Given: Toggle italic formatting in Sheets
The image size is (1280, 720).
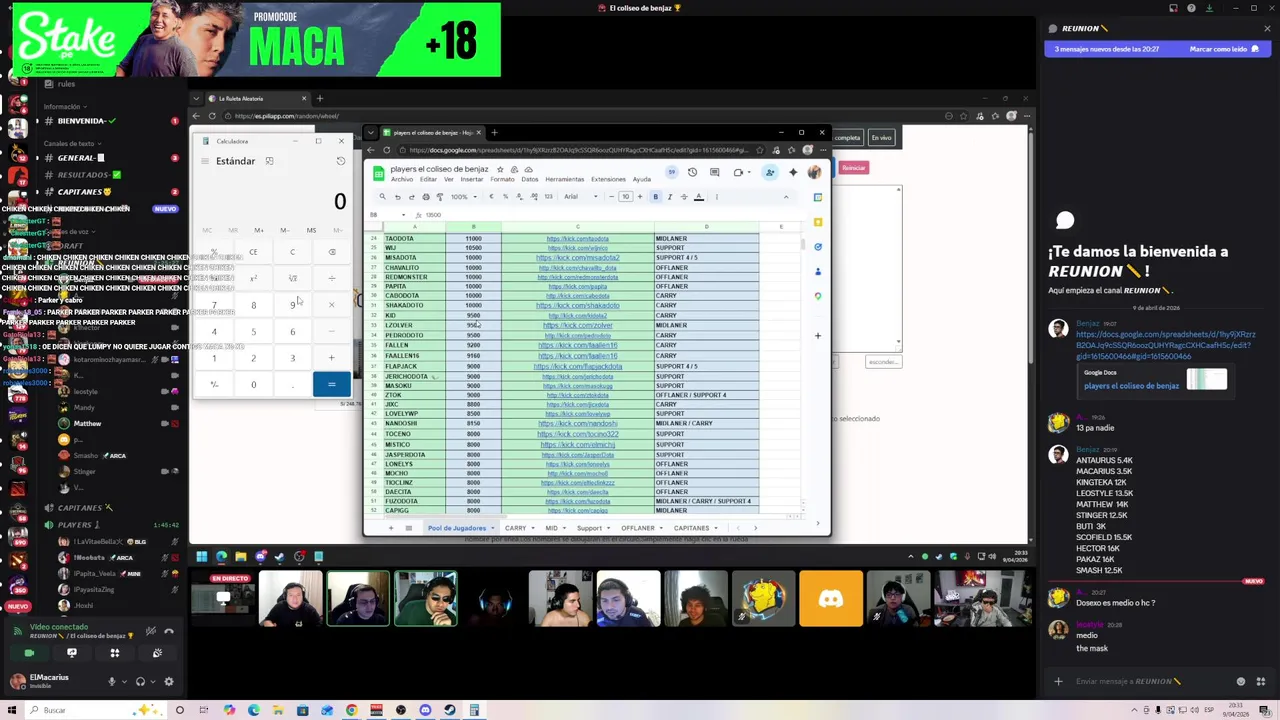Looking at the screenshot, I should [670, 197].
